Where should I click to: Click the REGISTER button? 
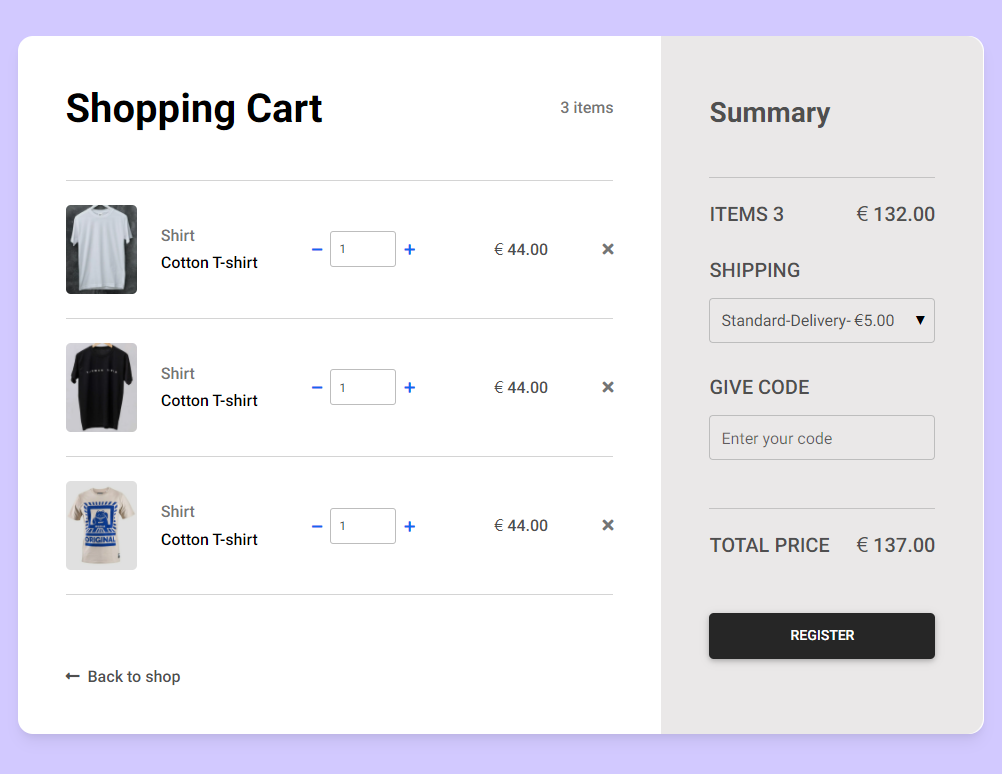(x=821, y=635)
